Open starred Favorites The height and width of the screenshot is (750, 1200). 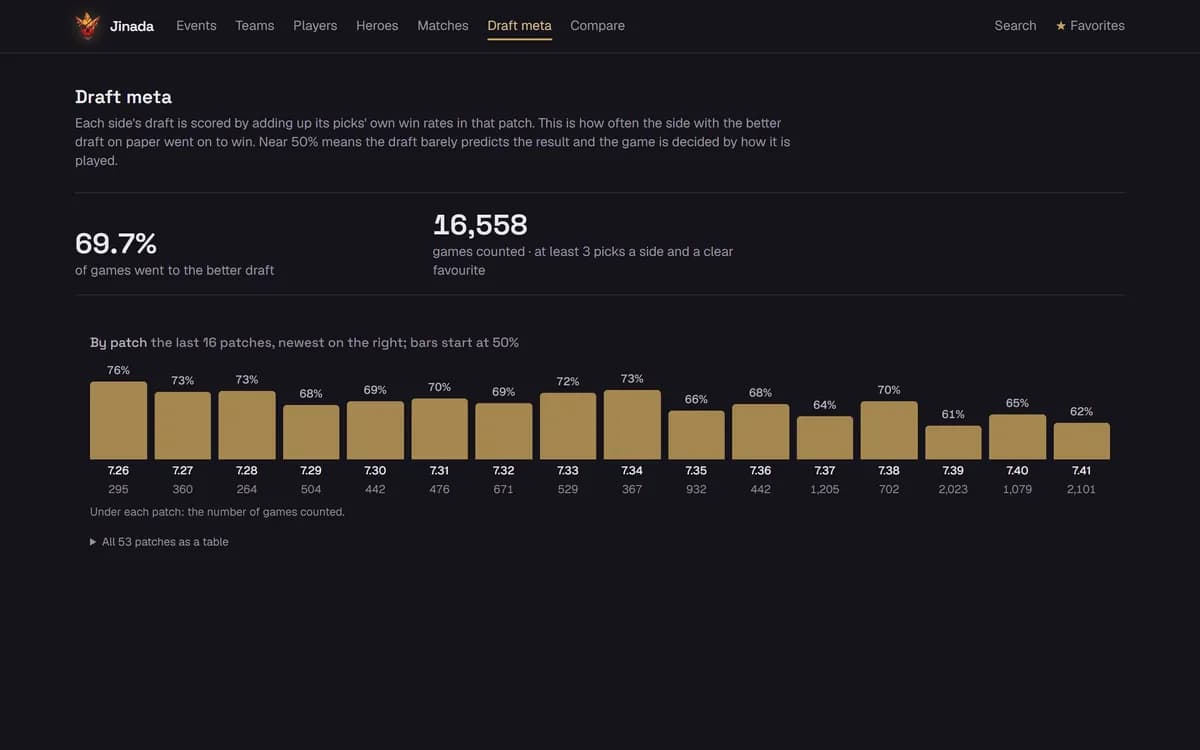[x=1090, y=26]
